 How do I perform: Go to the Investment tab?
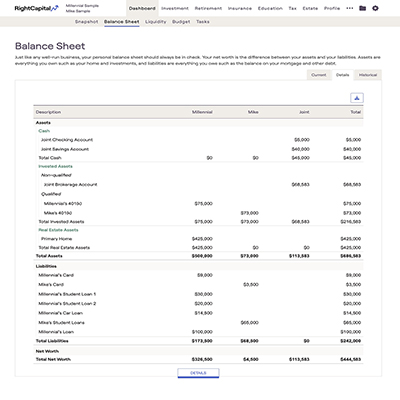[175, 8]
